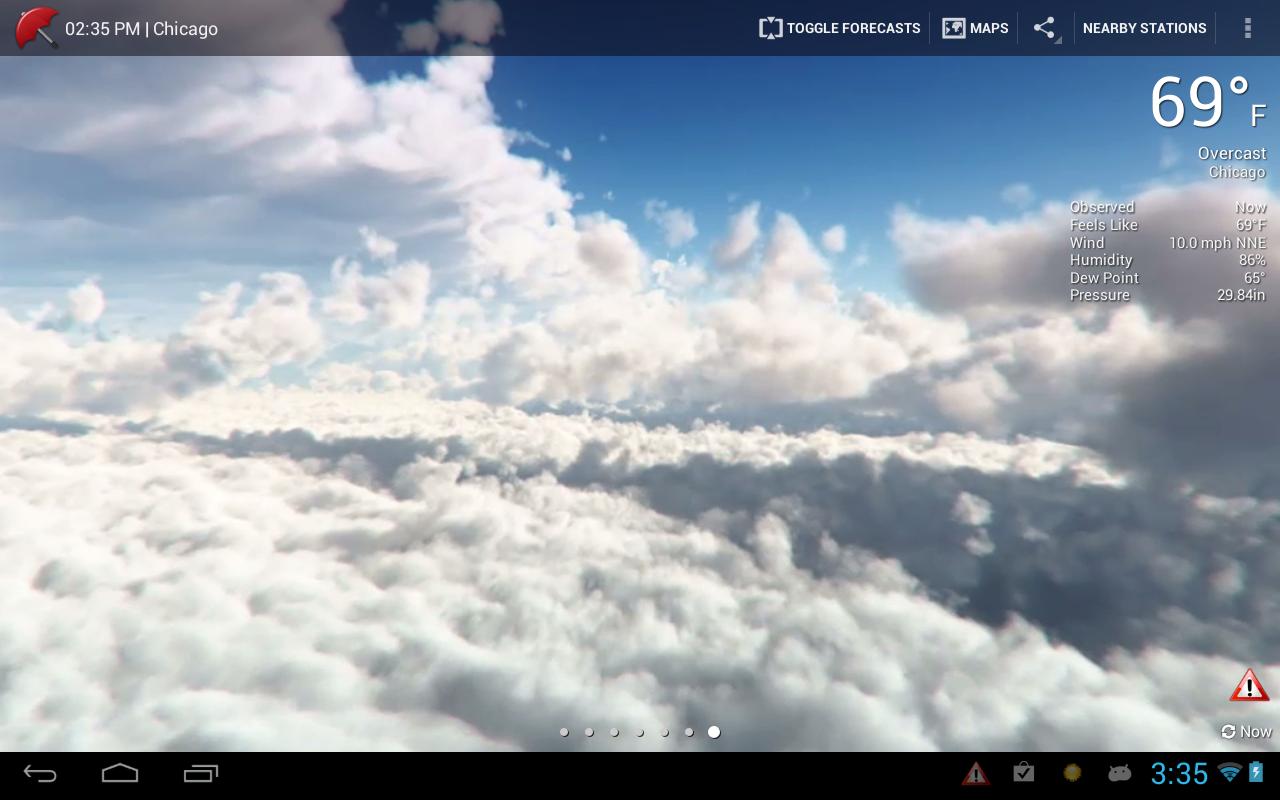1280x800 pixels.
Task: Select the last page indicator dot
Action: pos(714,732)
